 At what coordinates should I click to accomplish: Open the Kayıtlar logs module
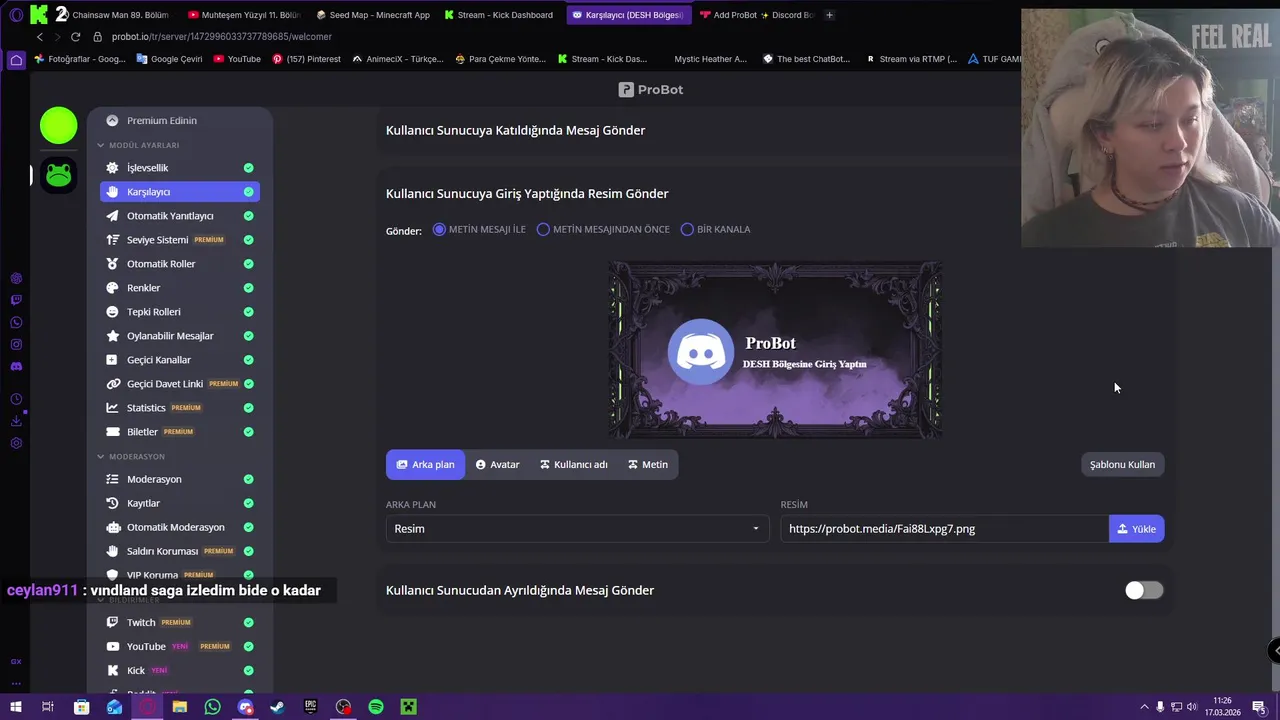179,503
